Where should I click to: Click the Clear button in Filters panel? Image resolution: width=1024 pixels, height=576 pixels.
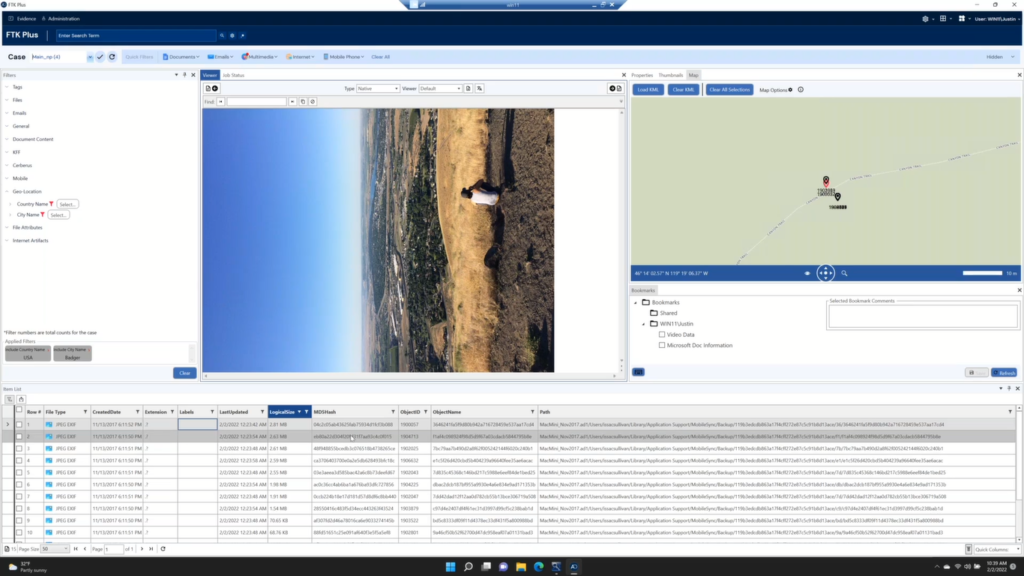(185, 373)
